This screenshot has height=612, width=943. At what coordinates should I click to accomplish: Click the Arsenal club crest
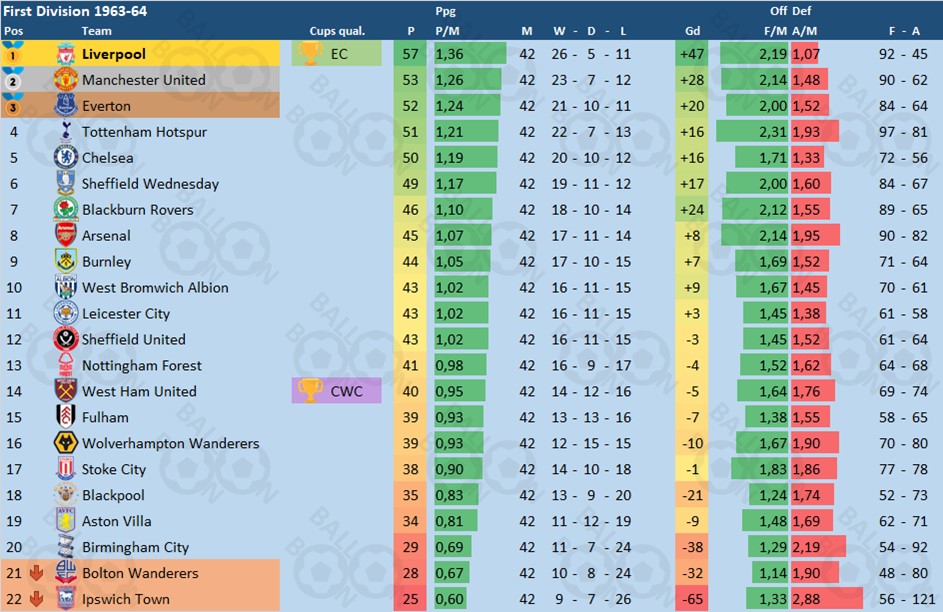pyautogui.click(x=66, y=235)
